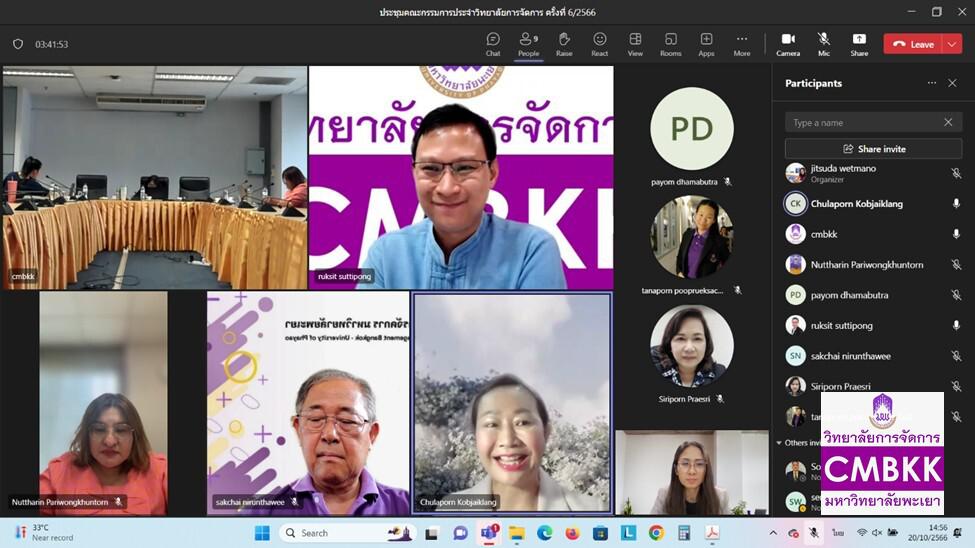
Task: Collapse the Others invited section
Action: pos(779,443)
